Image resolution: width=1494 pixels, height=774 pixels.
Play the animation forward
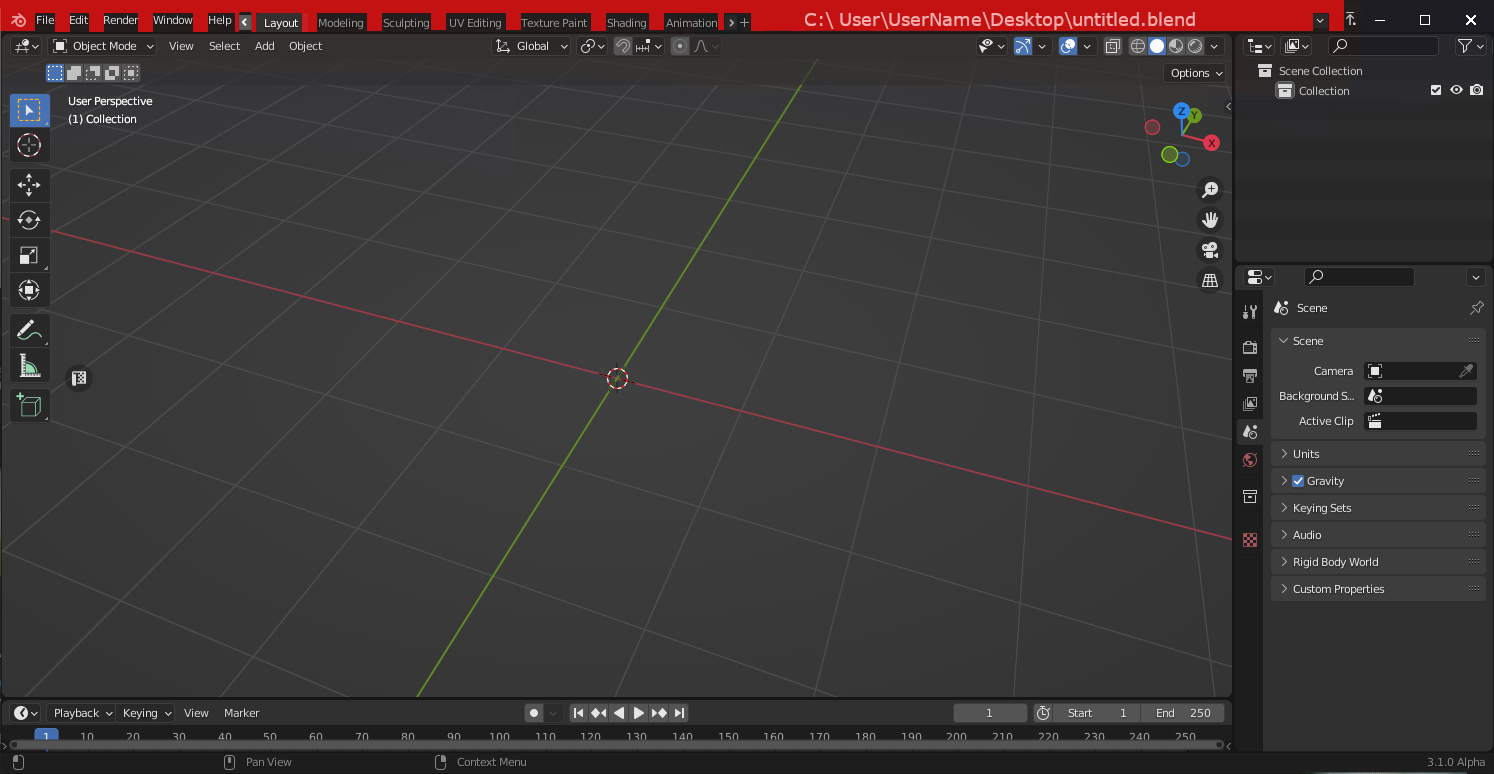(638, 713)
